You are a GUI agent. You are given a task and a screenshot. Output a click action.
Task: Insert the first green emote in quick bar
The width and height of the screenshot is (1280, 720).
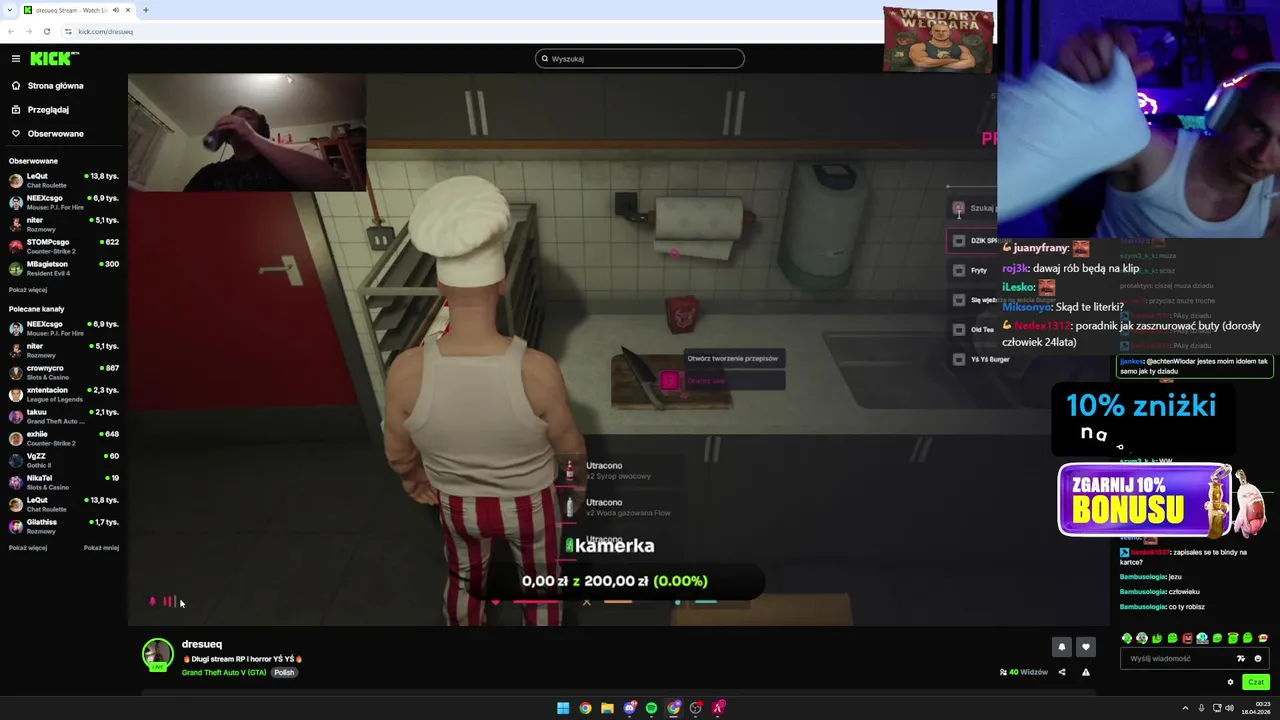[x=1127, y=638]
